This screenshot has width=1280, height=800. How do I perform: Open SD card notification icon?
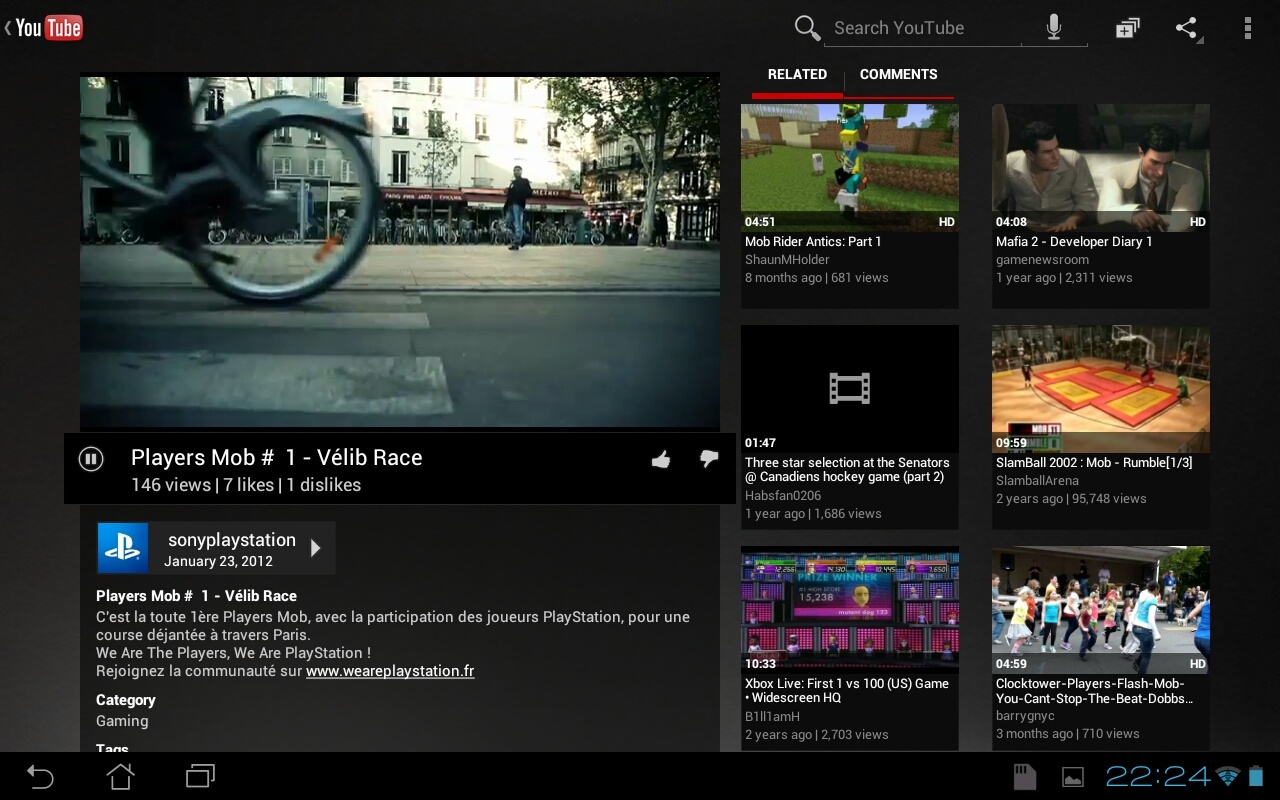coord(1023,776)
